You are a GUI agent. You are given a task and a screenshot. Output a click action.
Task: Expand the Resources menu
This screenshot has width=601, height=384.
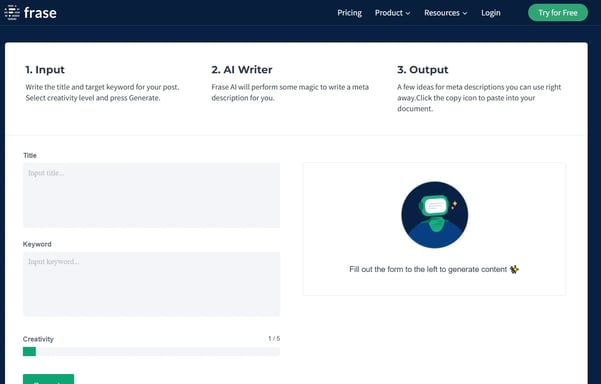pos(445,13)
